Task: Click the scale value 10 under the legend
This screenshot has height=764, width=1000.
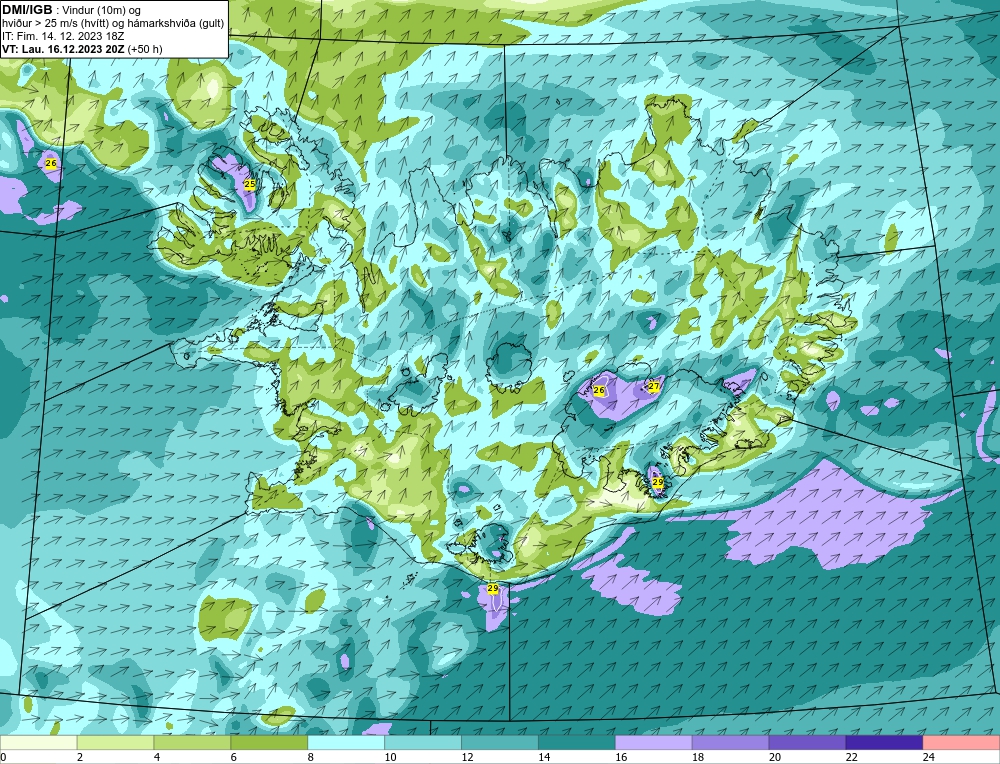Action: (390, 758)
